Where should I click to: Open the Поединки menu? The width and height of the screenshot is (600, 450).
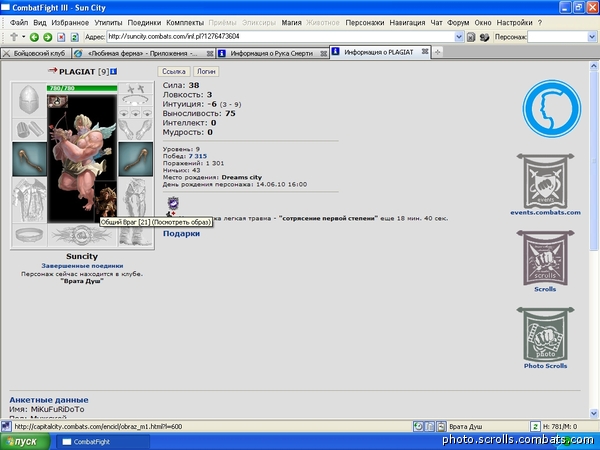tap(144, 23)
